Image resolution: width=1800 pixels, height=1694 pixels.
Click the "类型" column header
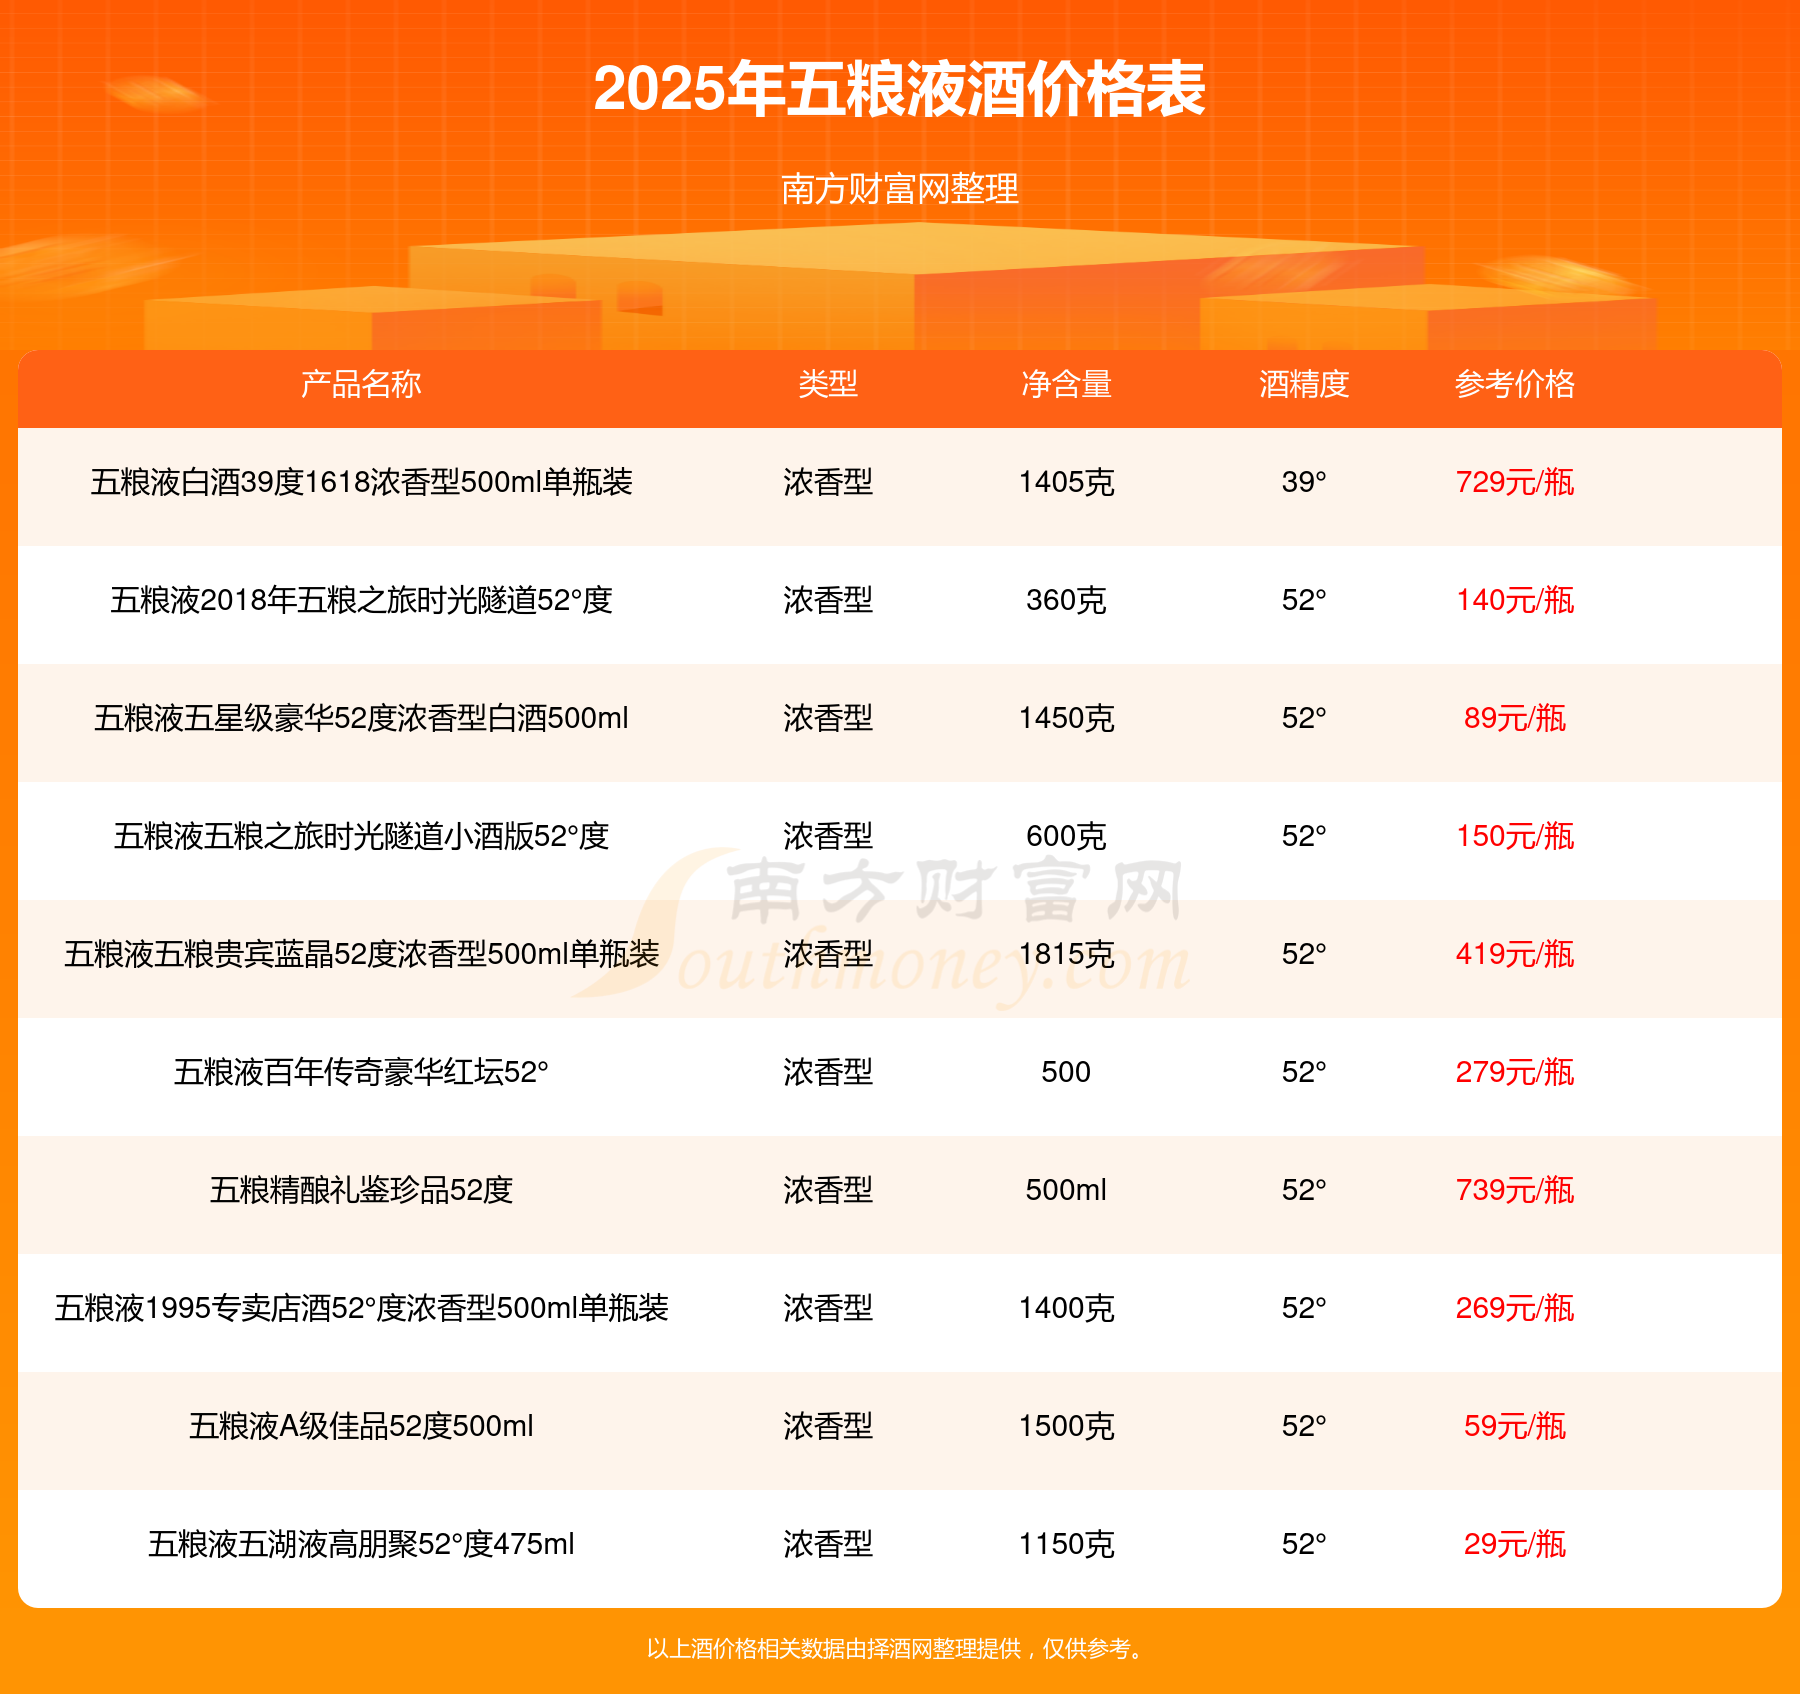pos(828,384)
